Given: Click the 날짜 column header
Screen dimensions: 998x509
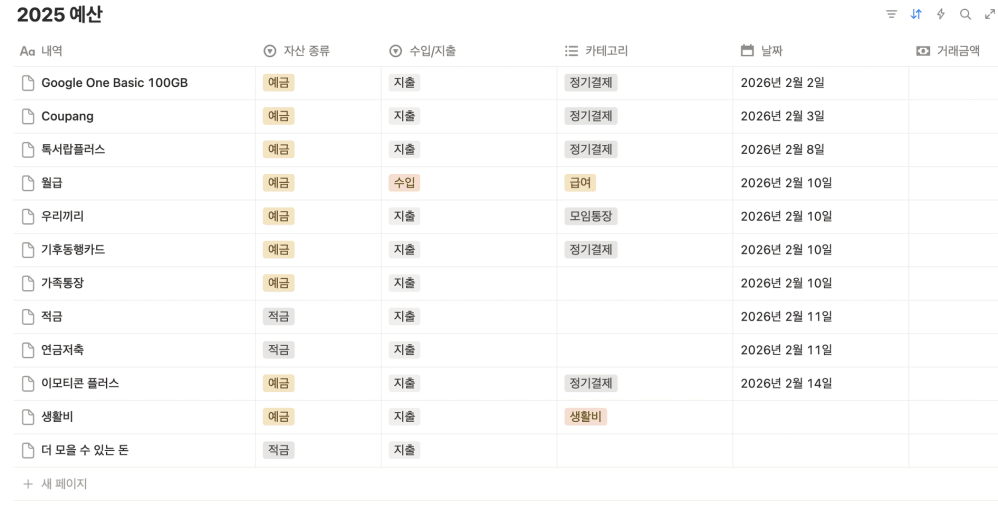Looking at the screenshot, I should point(770,51).
